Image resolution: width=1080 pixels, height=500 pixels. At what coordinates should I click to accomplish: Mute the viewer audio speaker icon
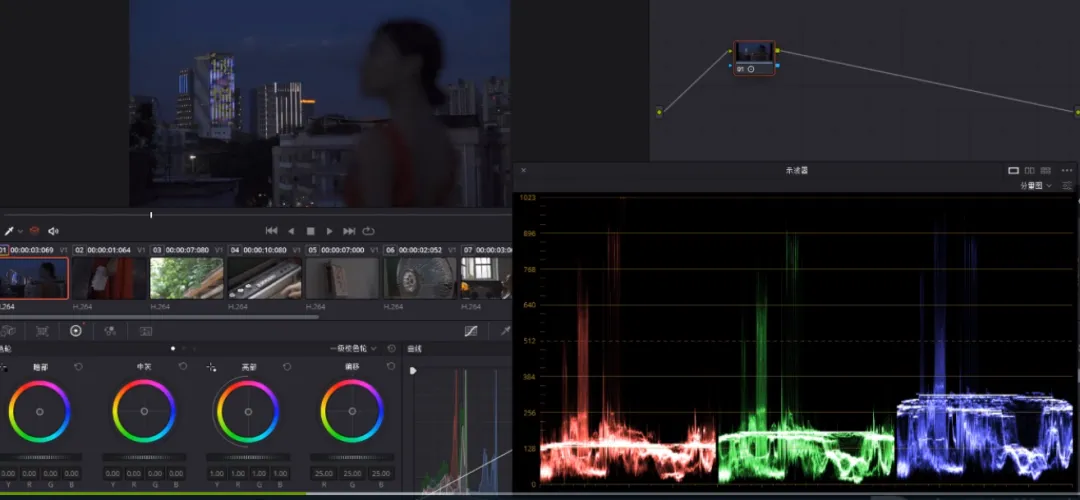coord(53,231)
